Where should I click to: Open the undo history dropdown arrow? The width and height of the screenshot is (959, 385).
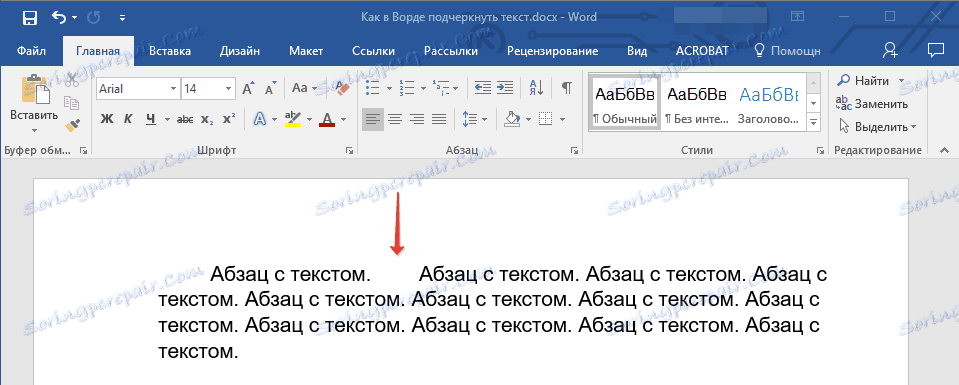point(75,18)
